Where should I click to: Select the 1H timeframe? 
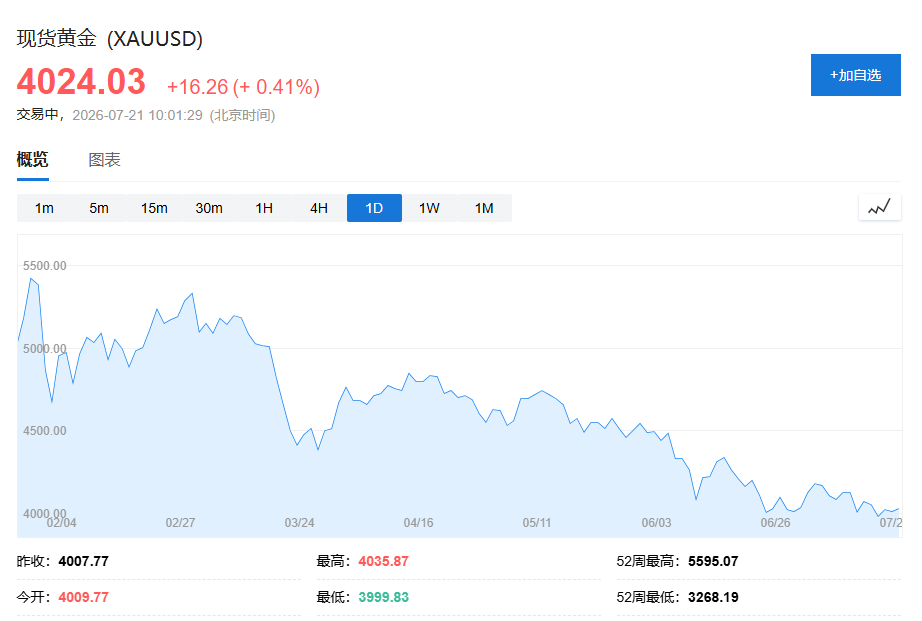tap(264, 208)
